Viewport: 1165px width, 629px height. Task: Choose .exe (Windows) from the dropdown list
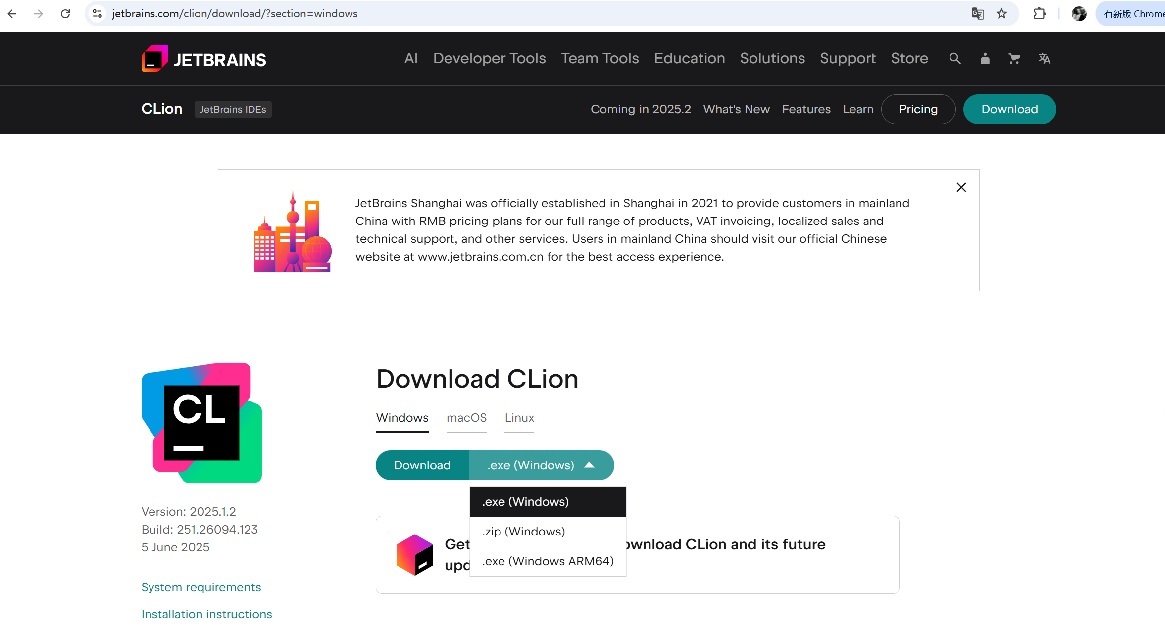click(548, 501)
